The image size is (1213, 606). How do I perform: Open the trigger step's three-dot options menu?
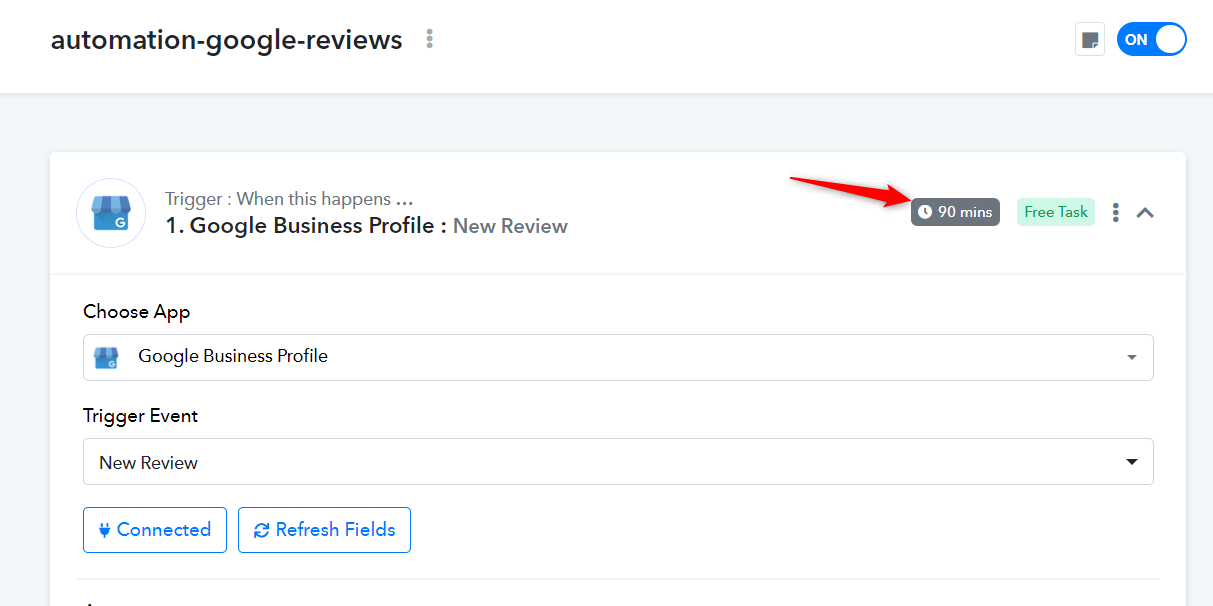click(1116, 212)
